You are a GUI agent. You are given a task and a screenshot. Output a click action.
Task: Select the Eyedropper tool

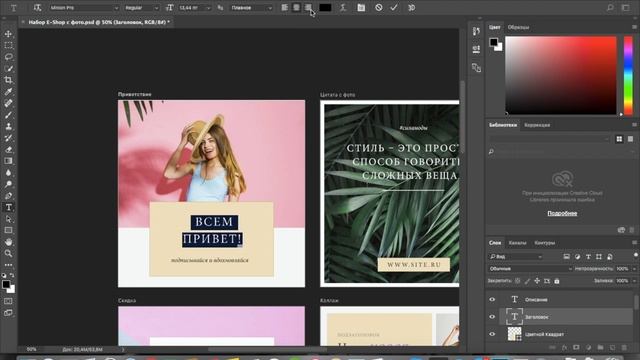coord(8,91)
